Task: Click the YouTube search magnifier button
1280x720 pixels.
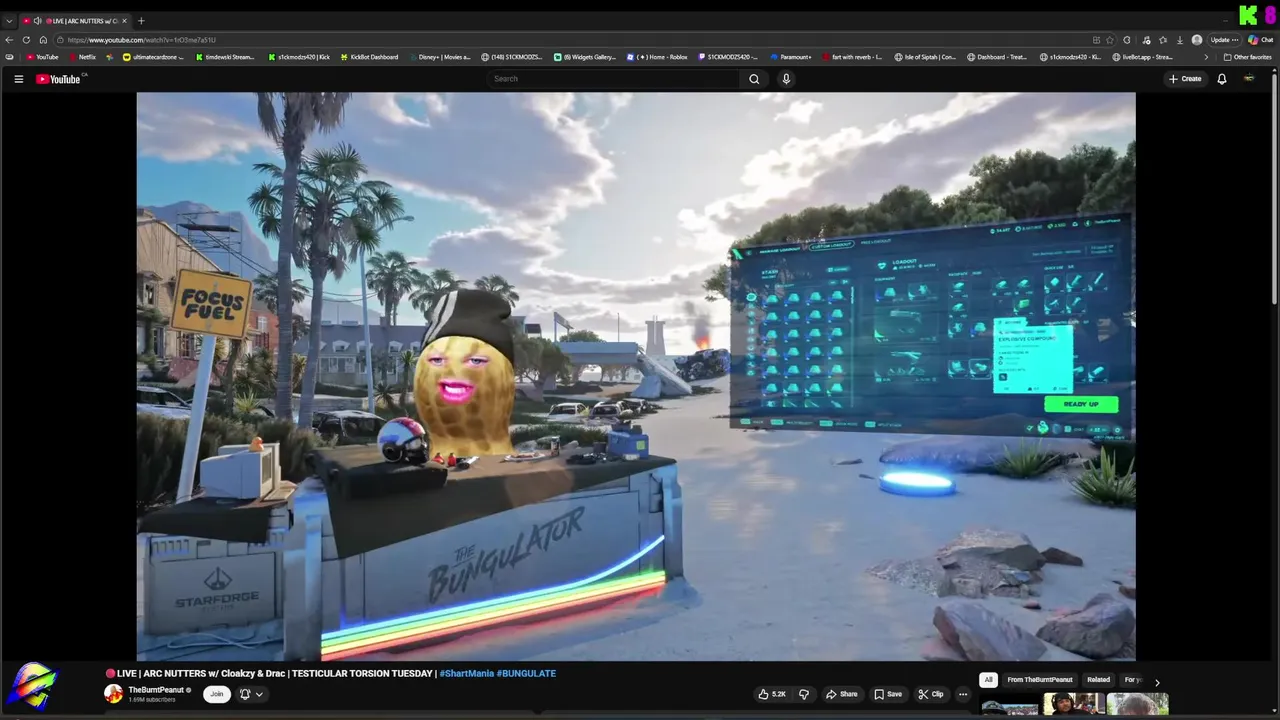Action: click(x=754, y=79)
